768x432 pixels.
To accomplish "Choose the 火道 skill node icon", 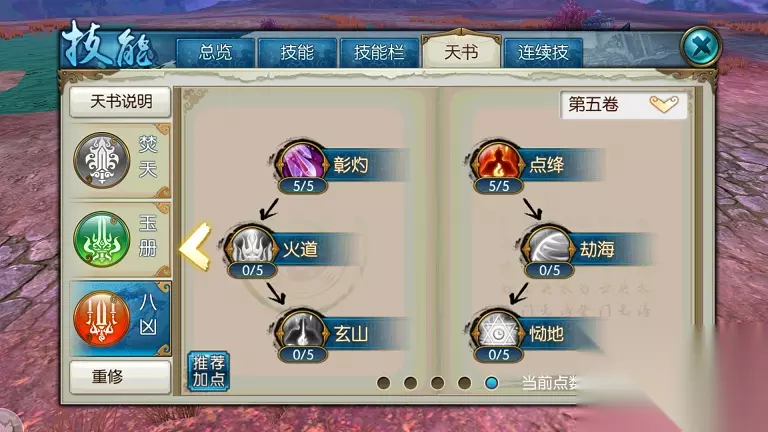I will (252, 247).
